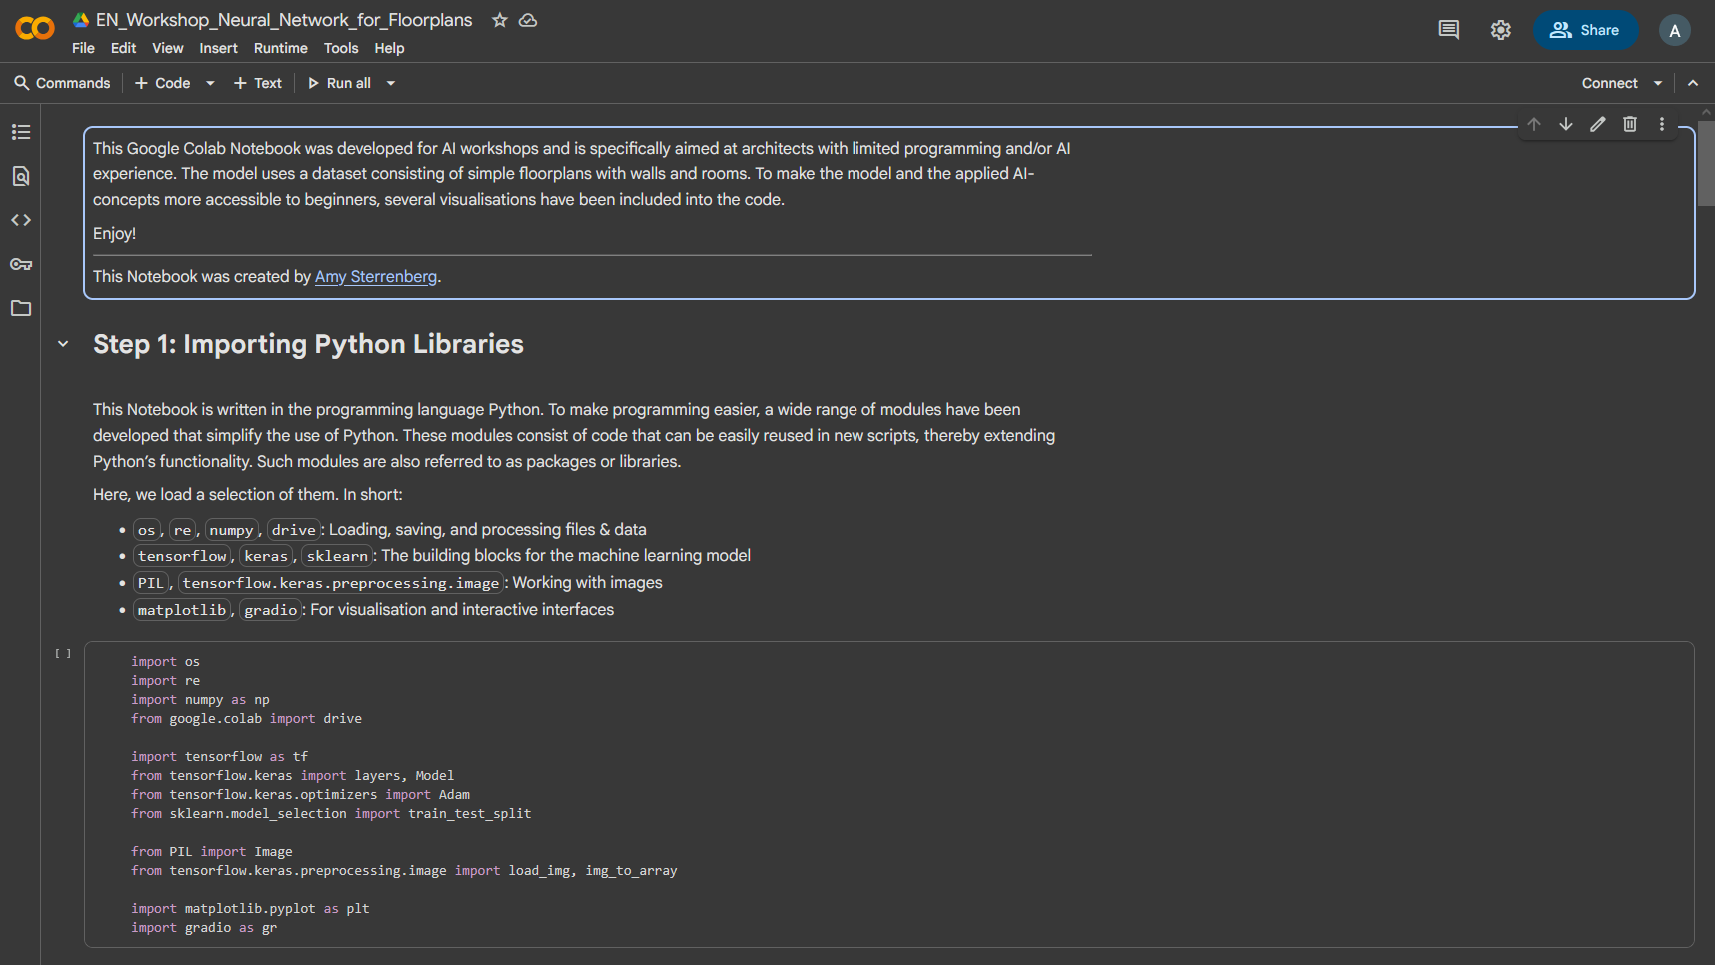Viewport: 1715px width, 965px height.
Task: Run the import code cell
Action: click(x=63, y=654)
